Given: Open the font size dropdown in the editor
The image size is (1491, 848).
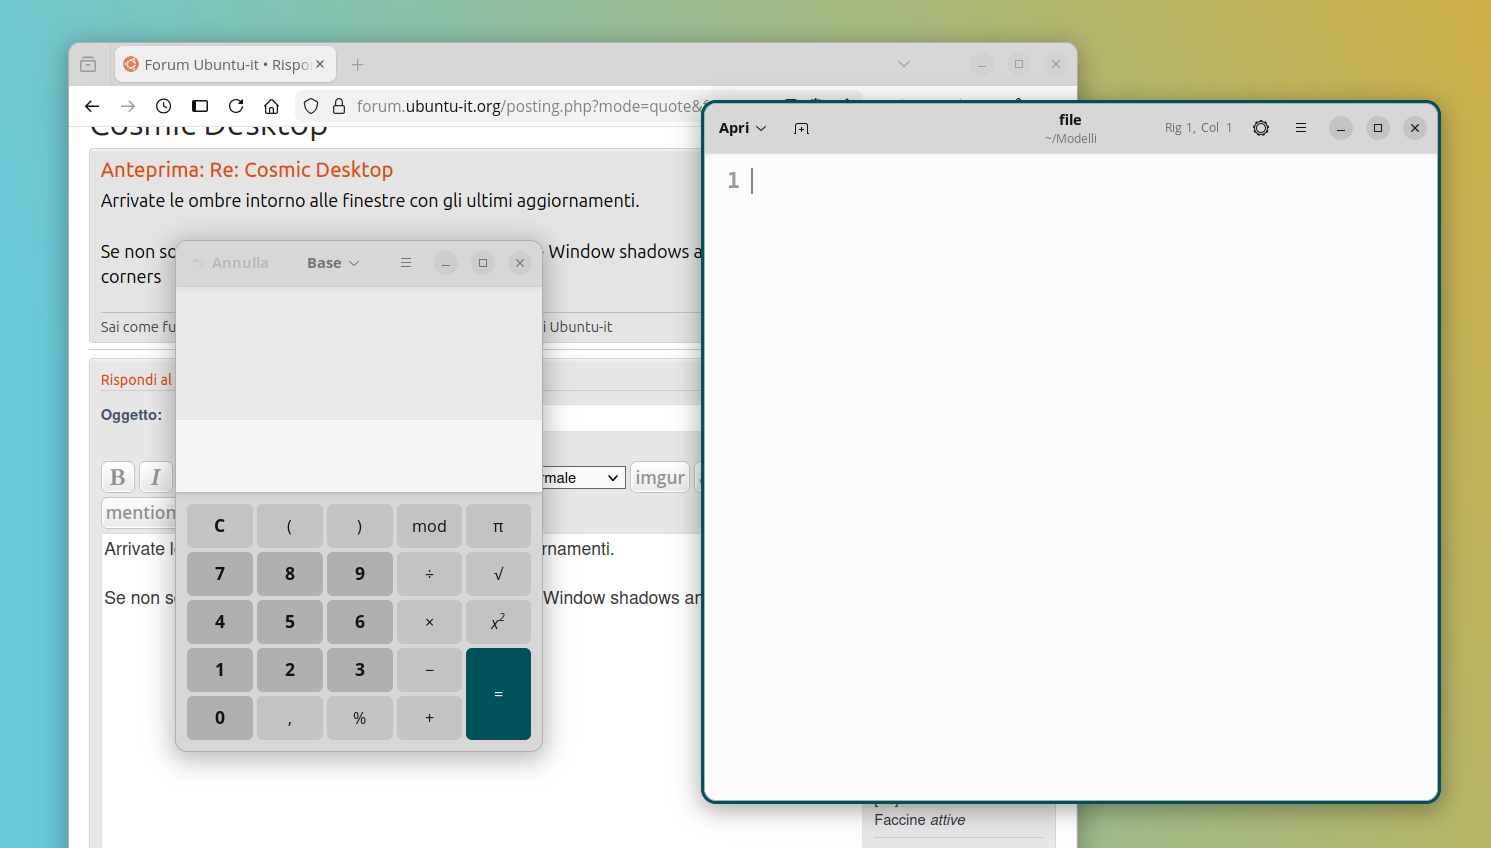Looking at the screenshot, I should [x=583, y=478].
